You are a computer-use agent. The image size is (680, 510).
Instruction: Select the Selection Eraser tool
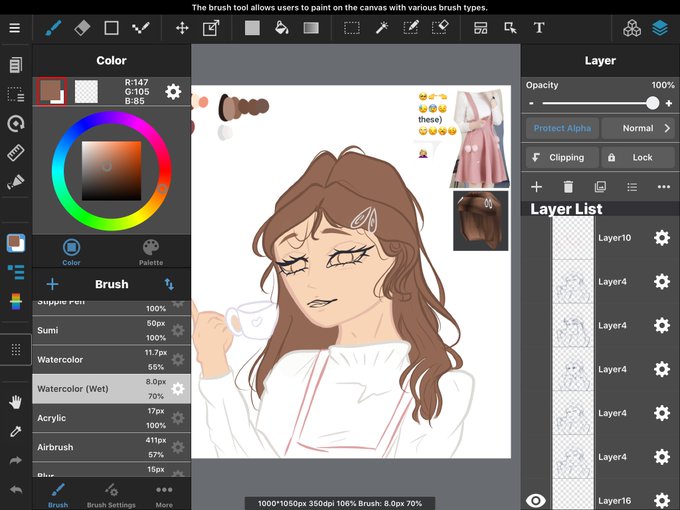point(440,28)
